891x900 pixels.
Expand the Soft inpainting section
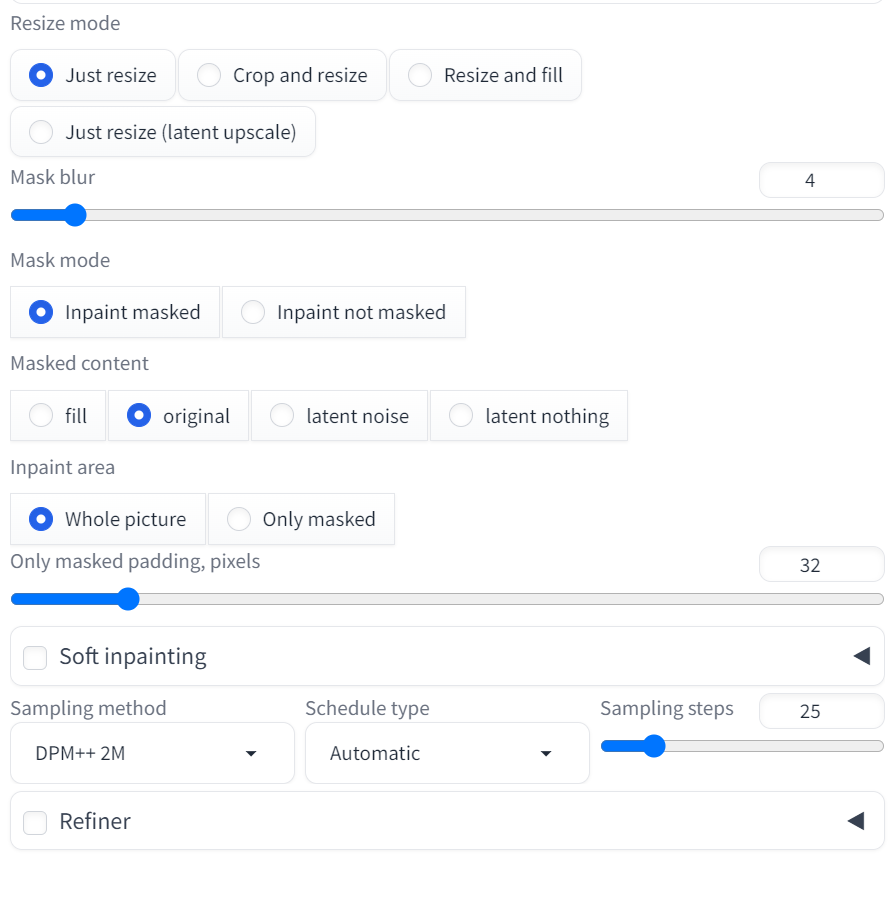pos(857,656)
